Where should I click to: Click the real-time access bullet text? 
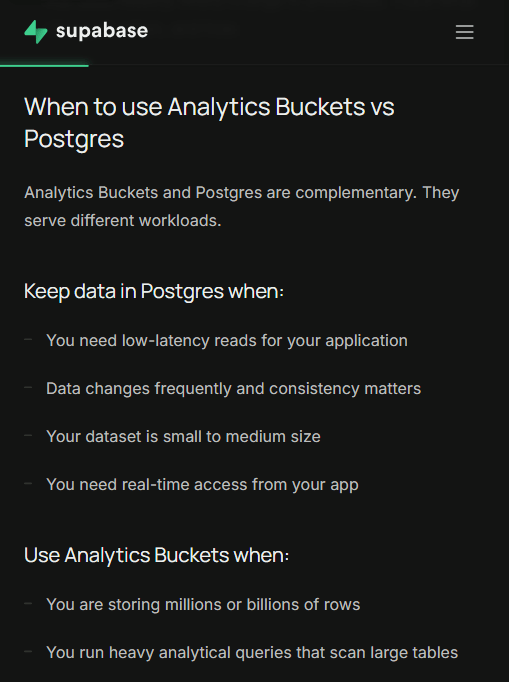coord(202,485)
